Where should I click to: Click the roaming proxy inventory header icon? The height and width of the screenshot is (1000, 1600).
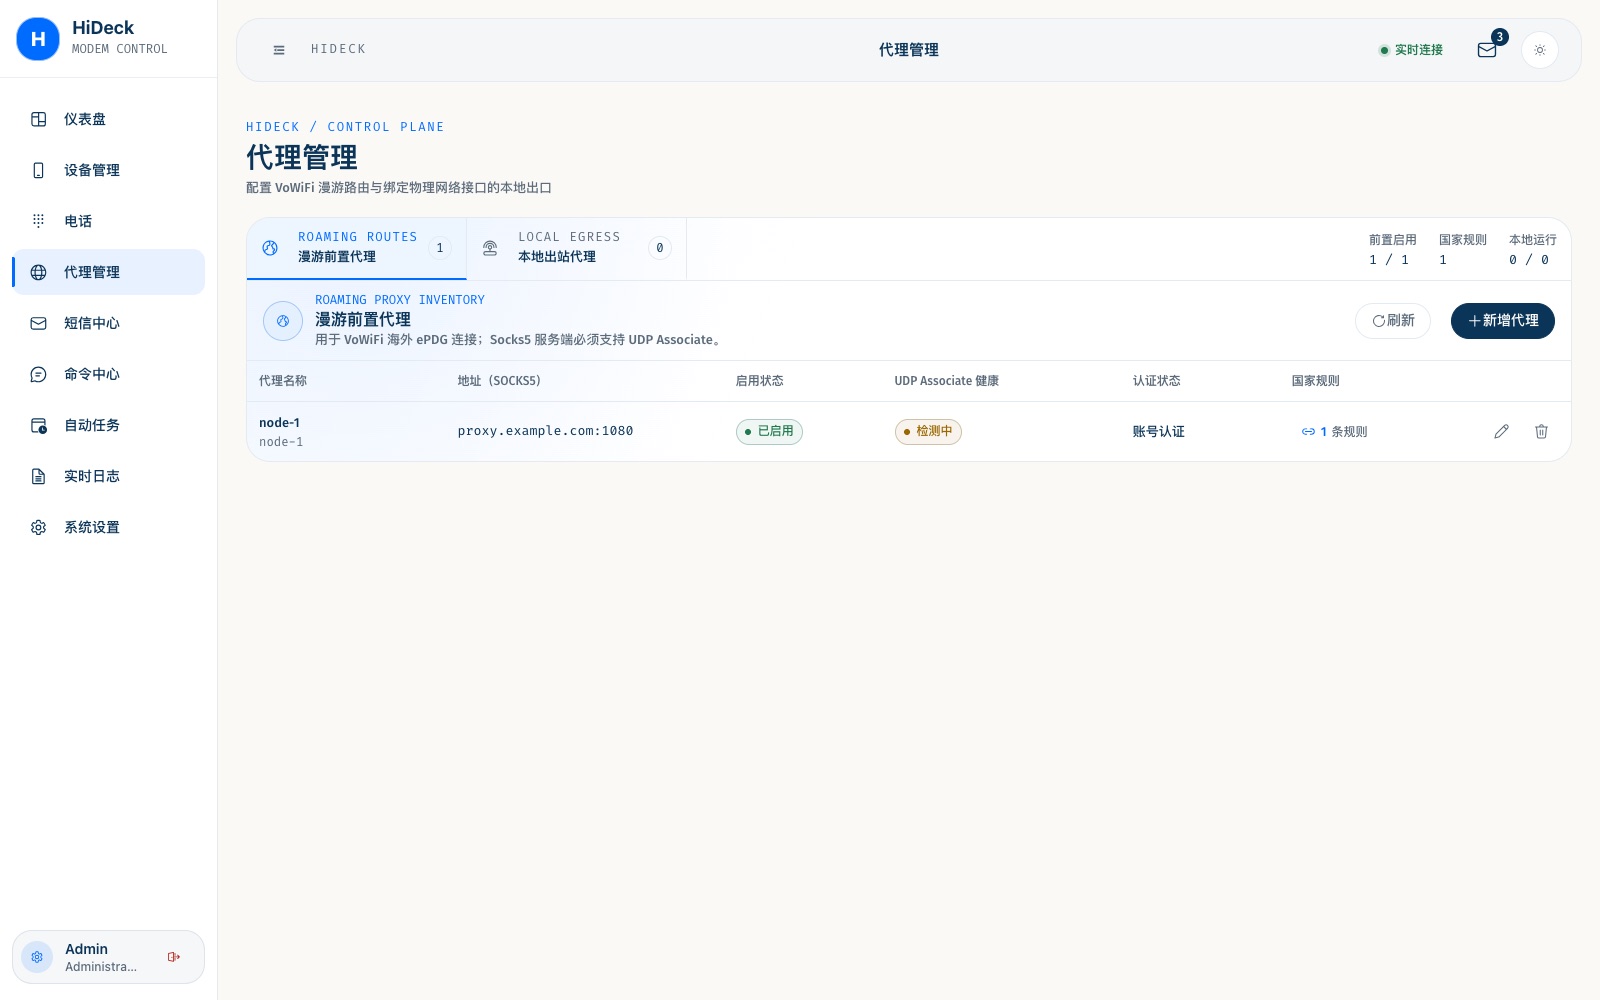pos(283,321)
